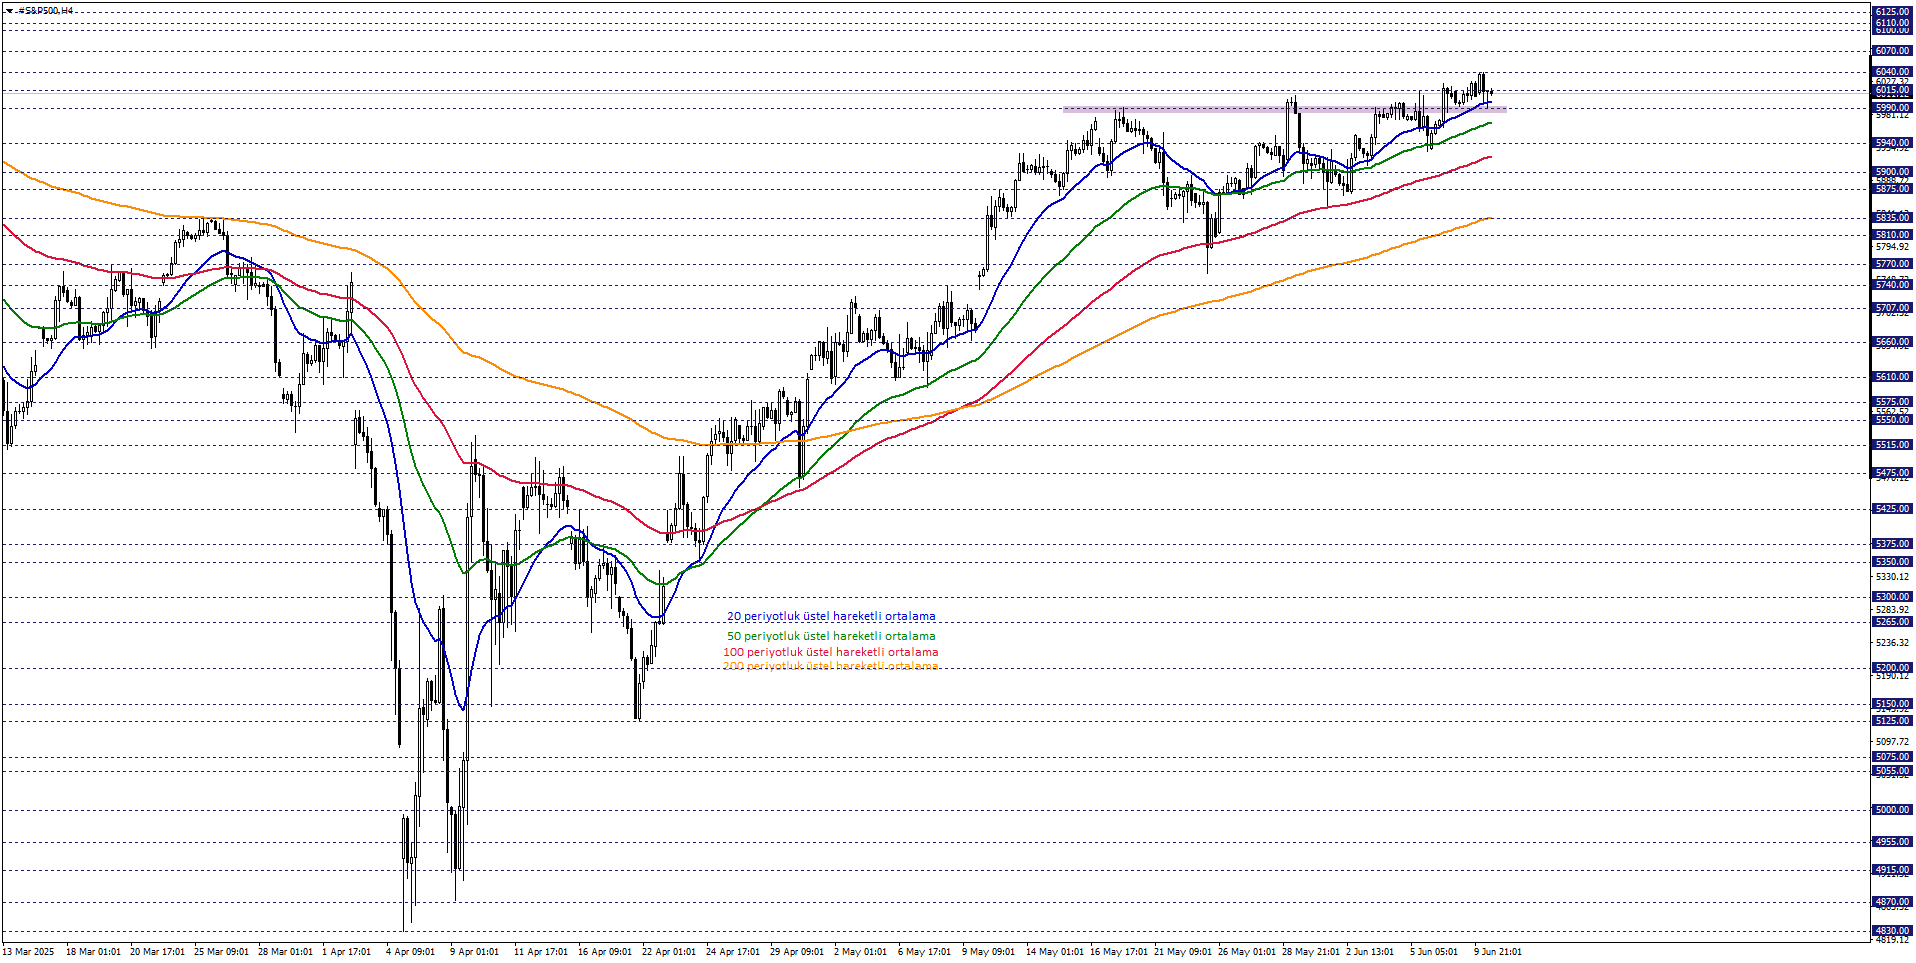Click the 4955.00 price level label
The height and width of the screenshot is (963, 1916).
[x=1892, y=842]
